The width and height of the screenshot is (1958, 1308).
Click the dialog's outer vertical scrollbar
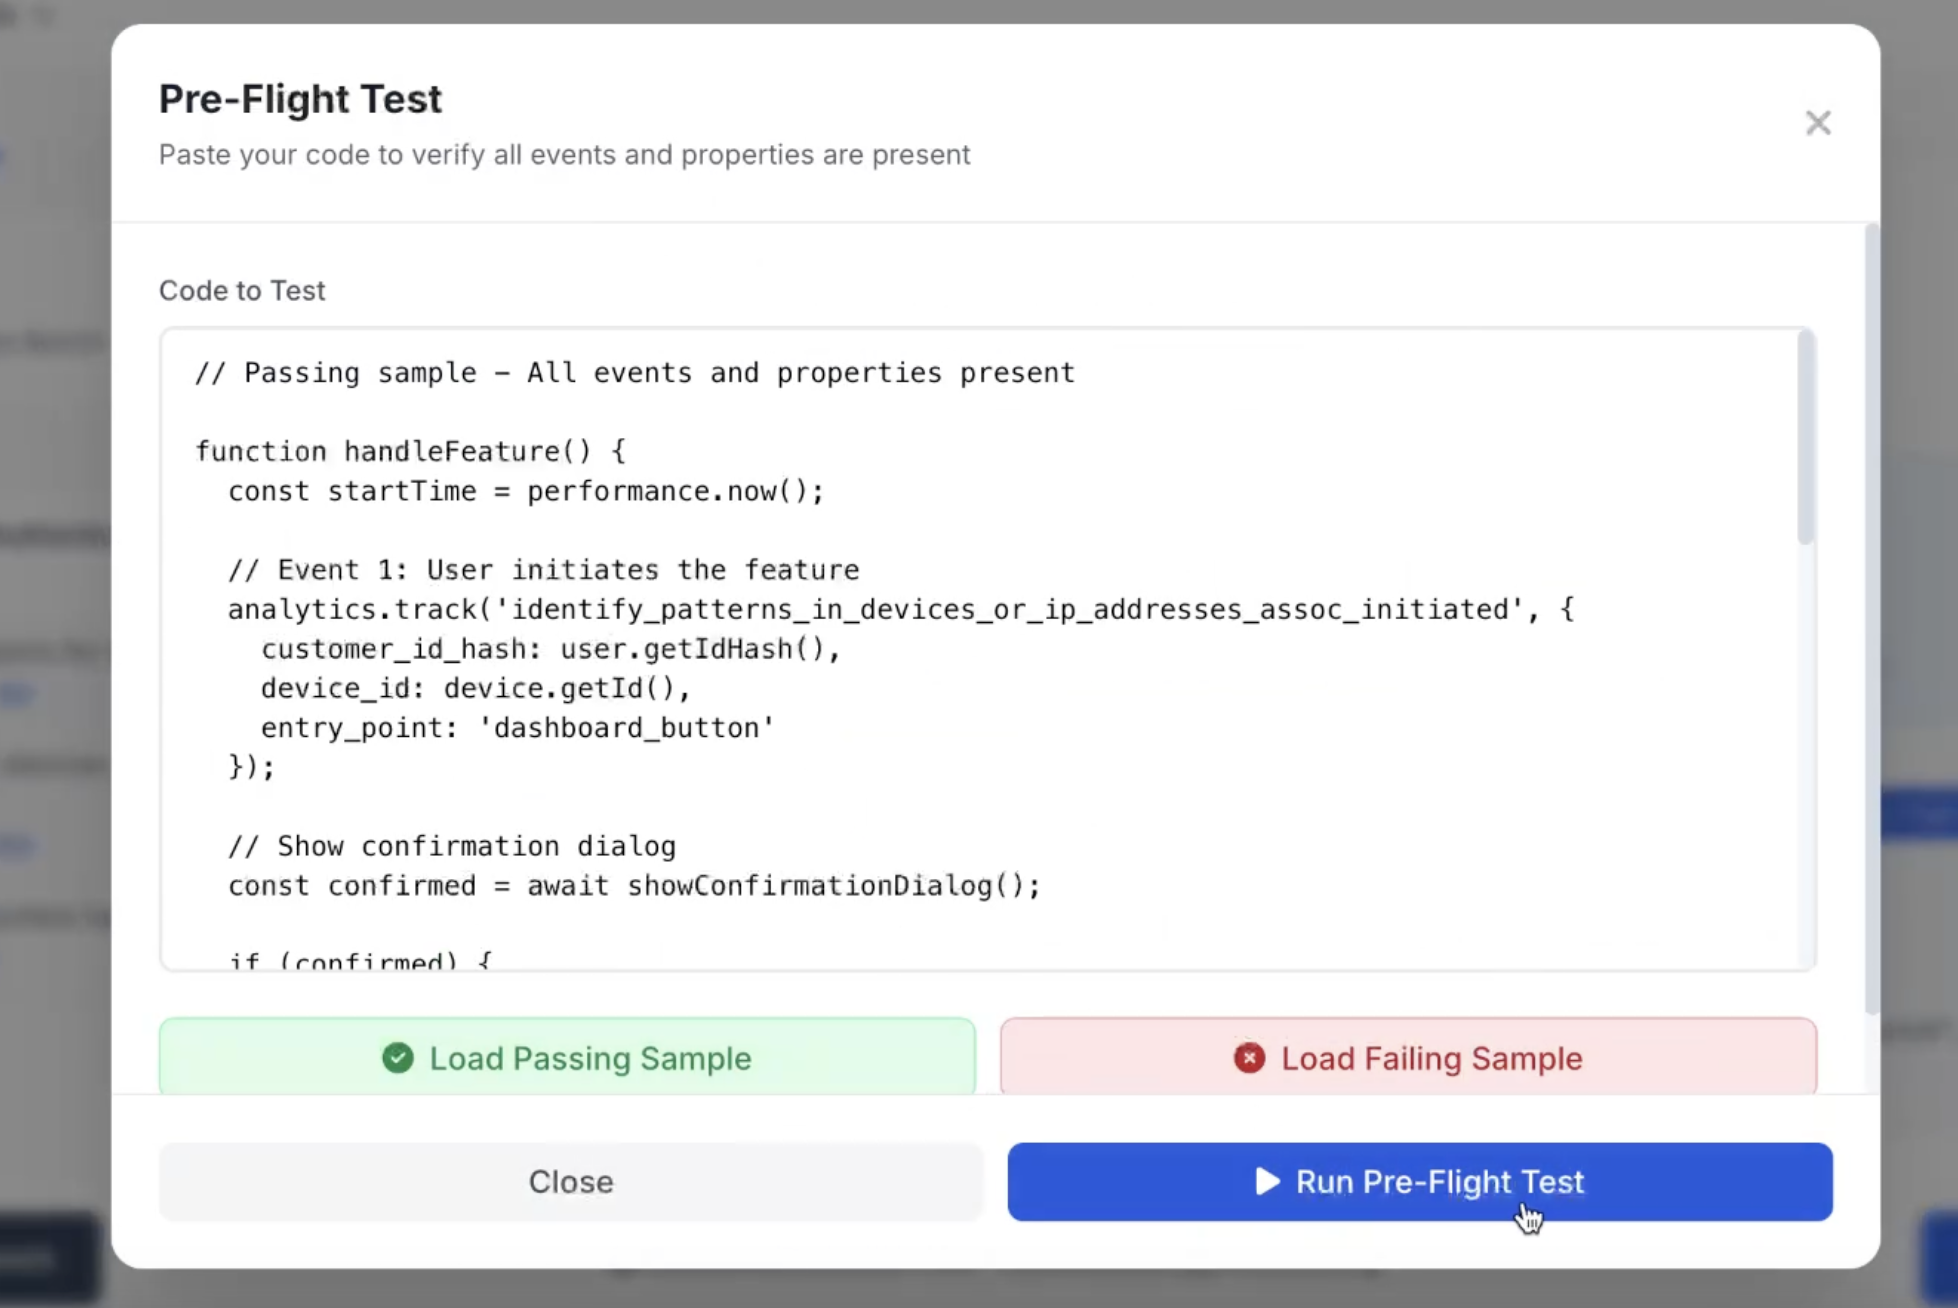coord(1871,620)
